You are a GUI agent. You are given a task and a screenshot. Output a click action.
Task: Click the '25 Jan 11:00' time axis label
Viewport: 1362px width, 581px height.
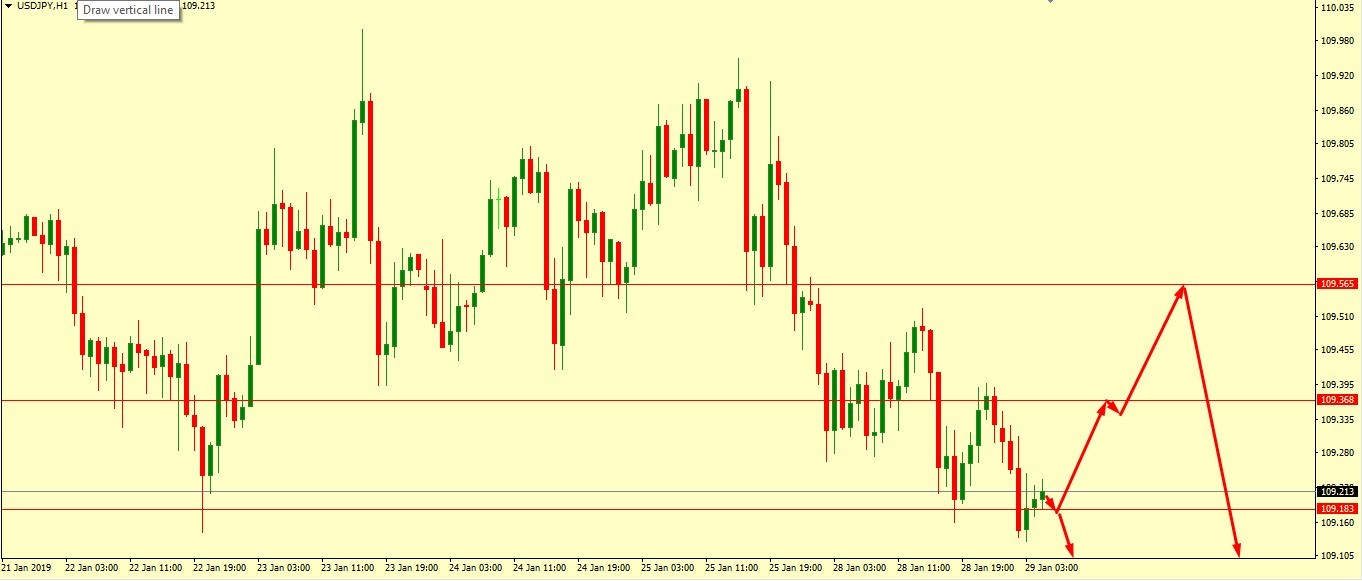pyautogui.click(x=732, y=568)
